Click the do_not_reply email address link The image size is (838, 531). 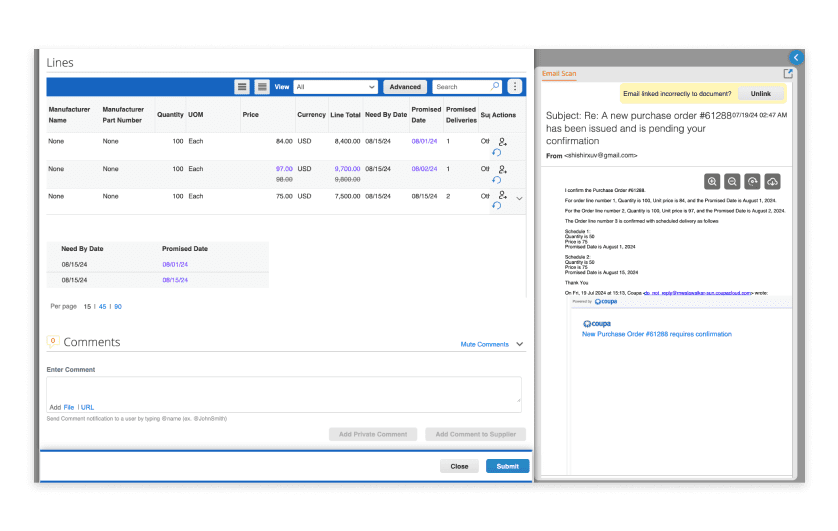point(698,293)
